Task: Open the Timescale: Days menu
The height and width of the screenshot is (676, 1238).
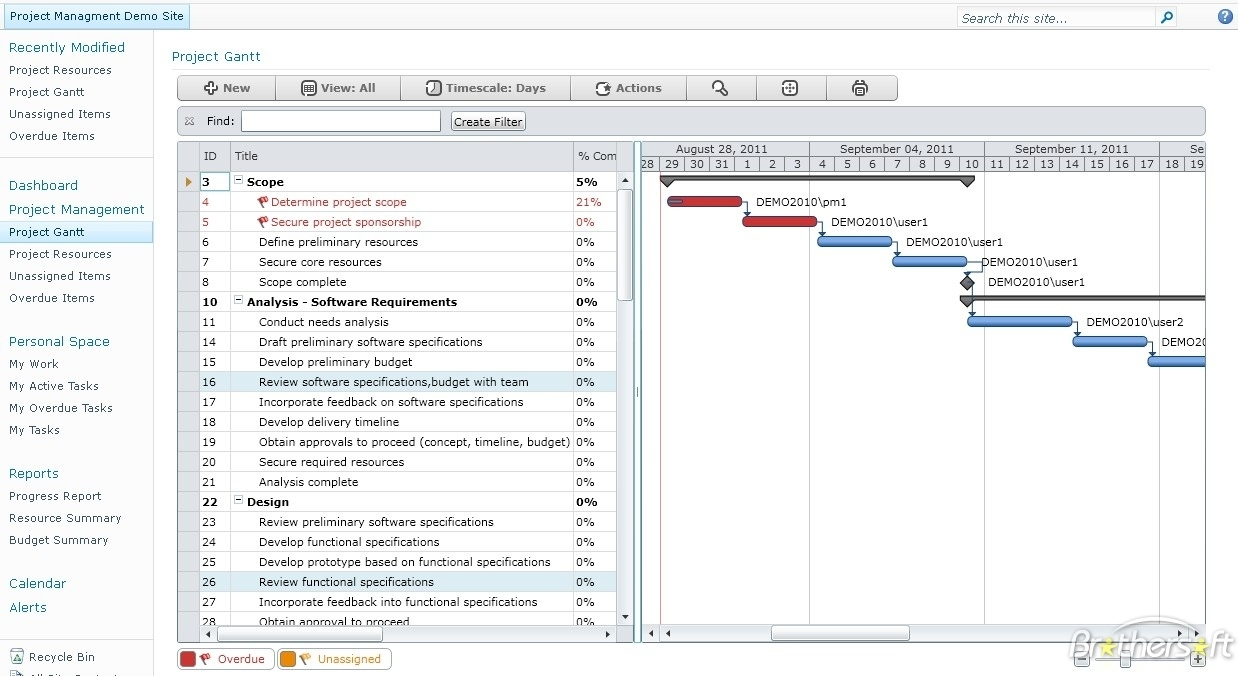Action: point(485,88)
